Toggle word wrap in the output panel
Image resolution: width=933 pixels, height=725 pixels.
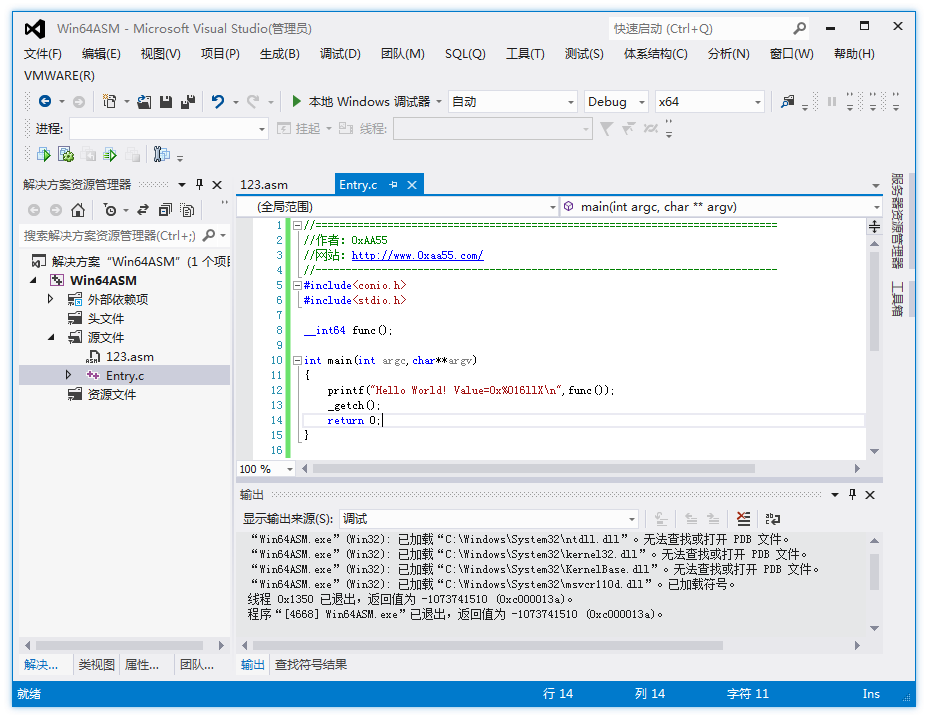(x=772, y=519)
